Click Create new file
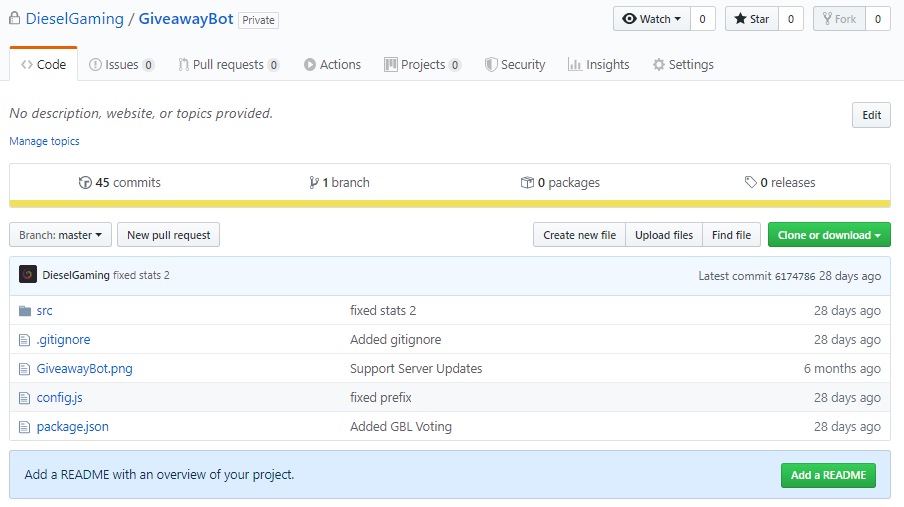The image size is (904, 507). tap(579, 235)
